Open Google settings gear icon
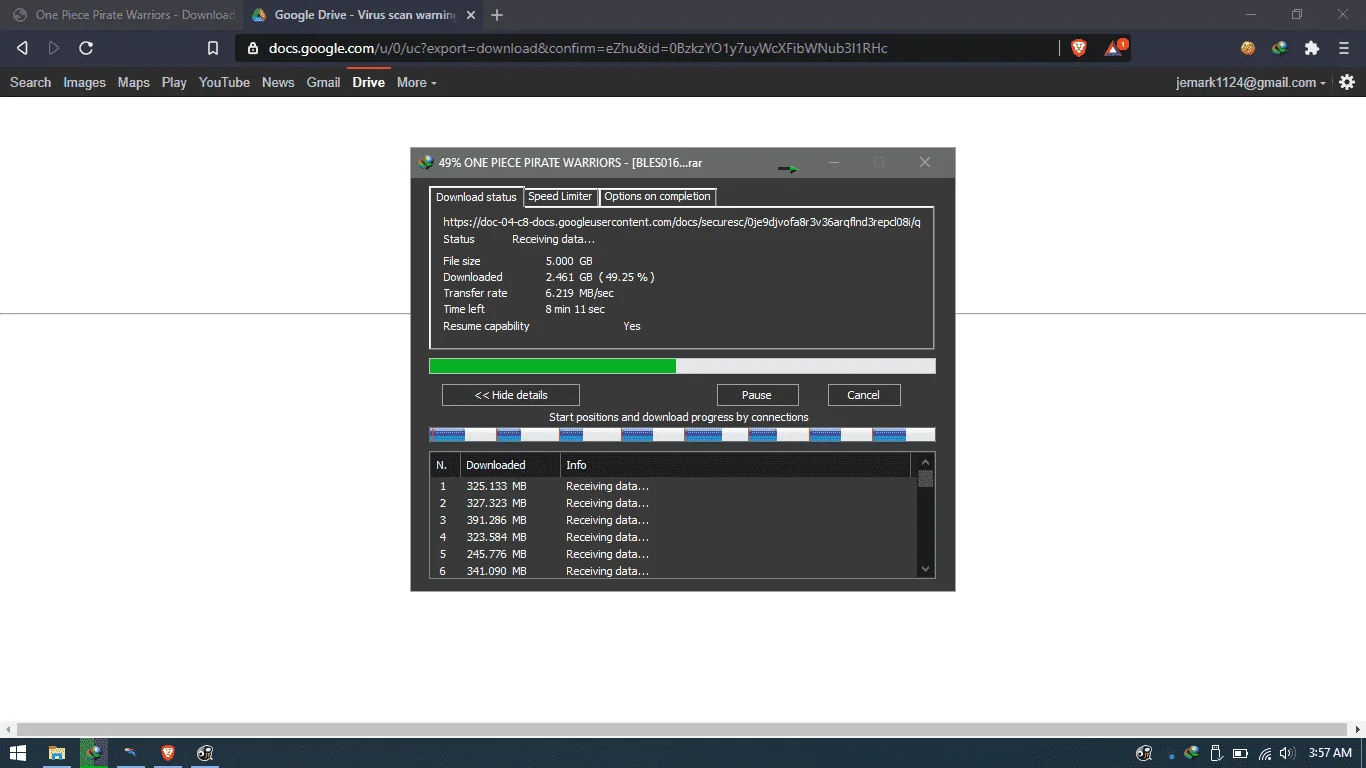Screen dimensions: 1366x768 pos(1347,82)
